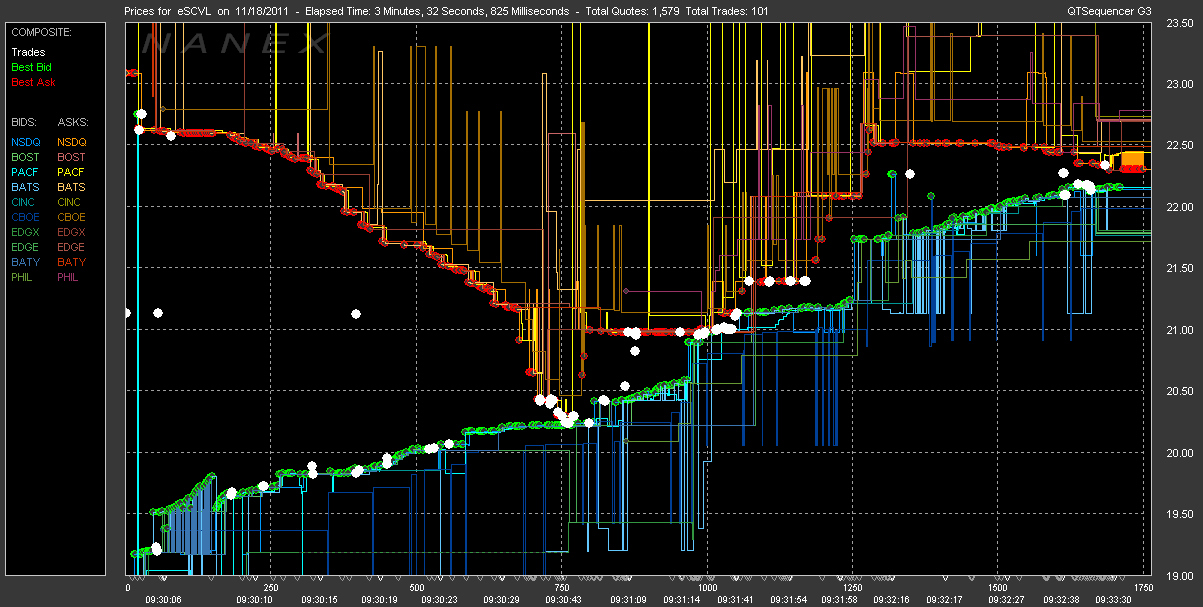1203x607 pixels.
Task: Click the 09:31:41 time axis label
Action: tap(735, 599)
